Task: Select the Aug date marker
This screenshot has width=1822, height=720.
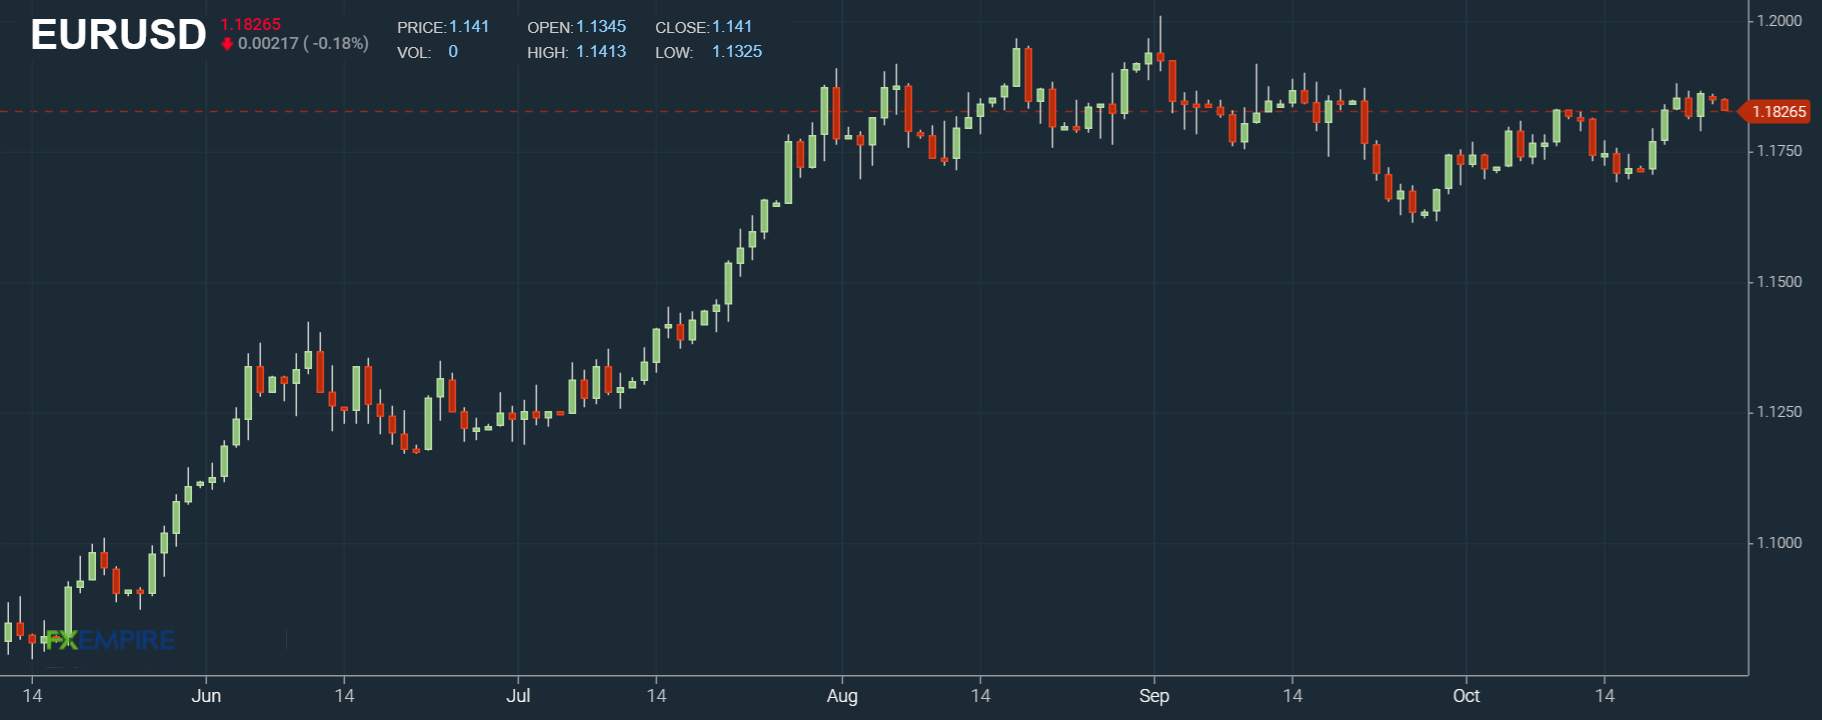Action: tap(842, 696)
